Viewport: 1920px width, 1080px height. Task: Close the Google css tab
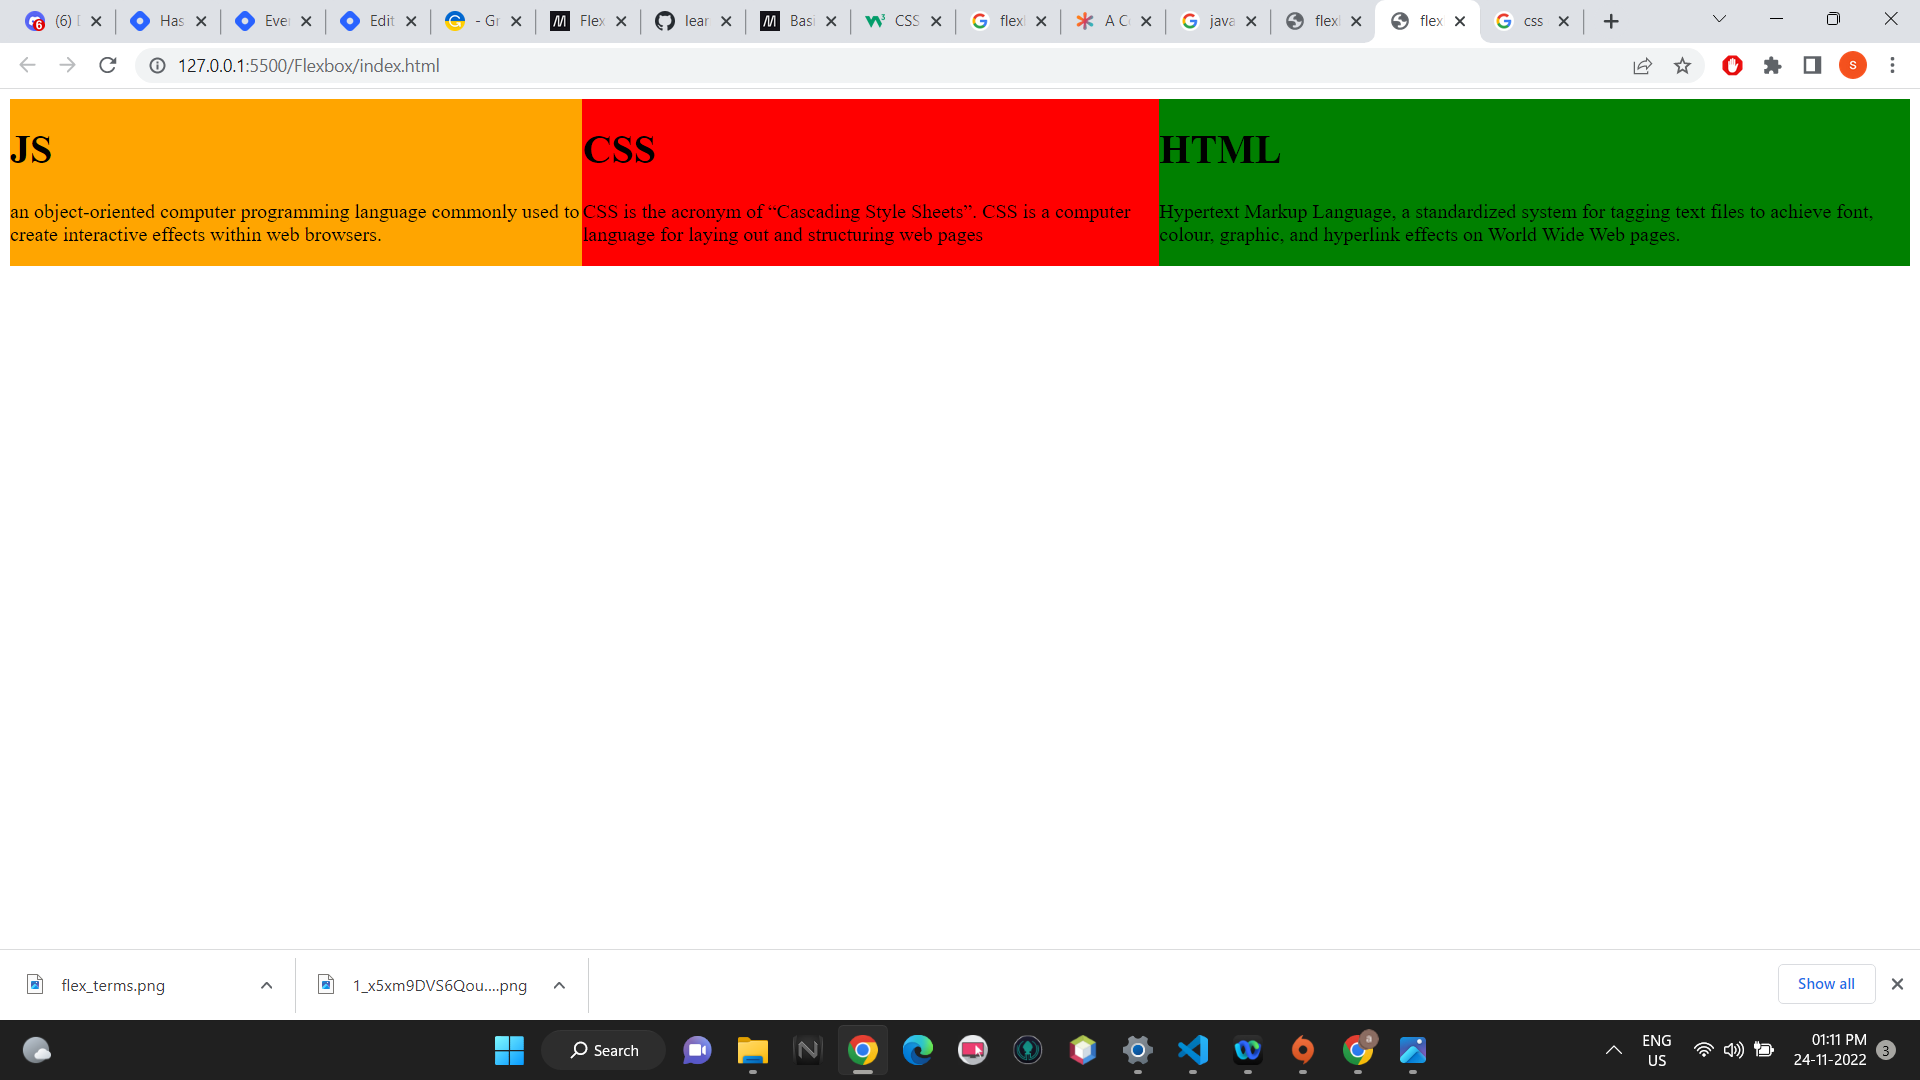tap(1564, 21)
